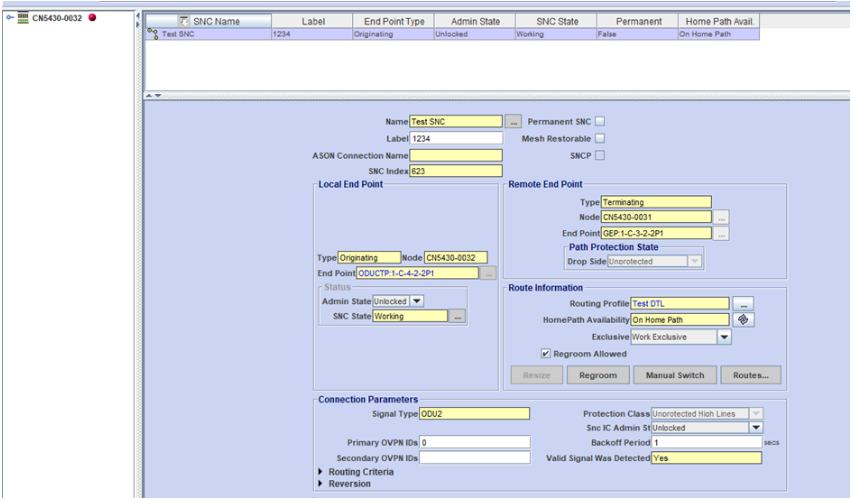Enable the Permanent SNC checkbox
The width and height of the screenshot is (853, 501).
(599, 121)
